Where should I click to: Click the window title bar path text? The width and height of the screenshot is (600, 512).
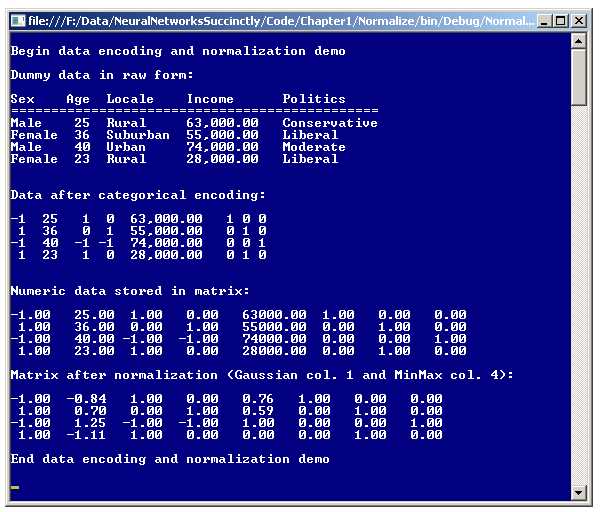click(281, 21)
